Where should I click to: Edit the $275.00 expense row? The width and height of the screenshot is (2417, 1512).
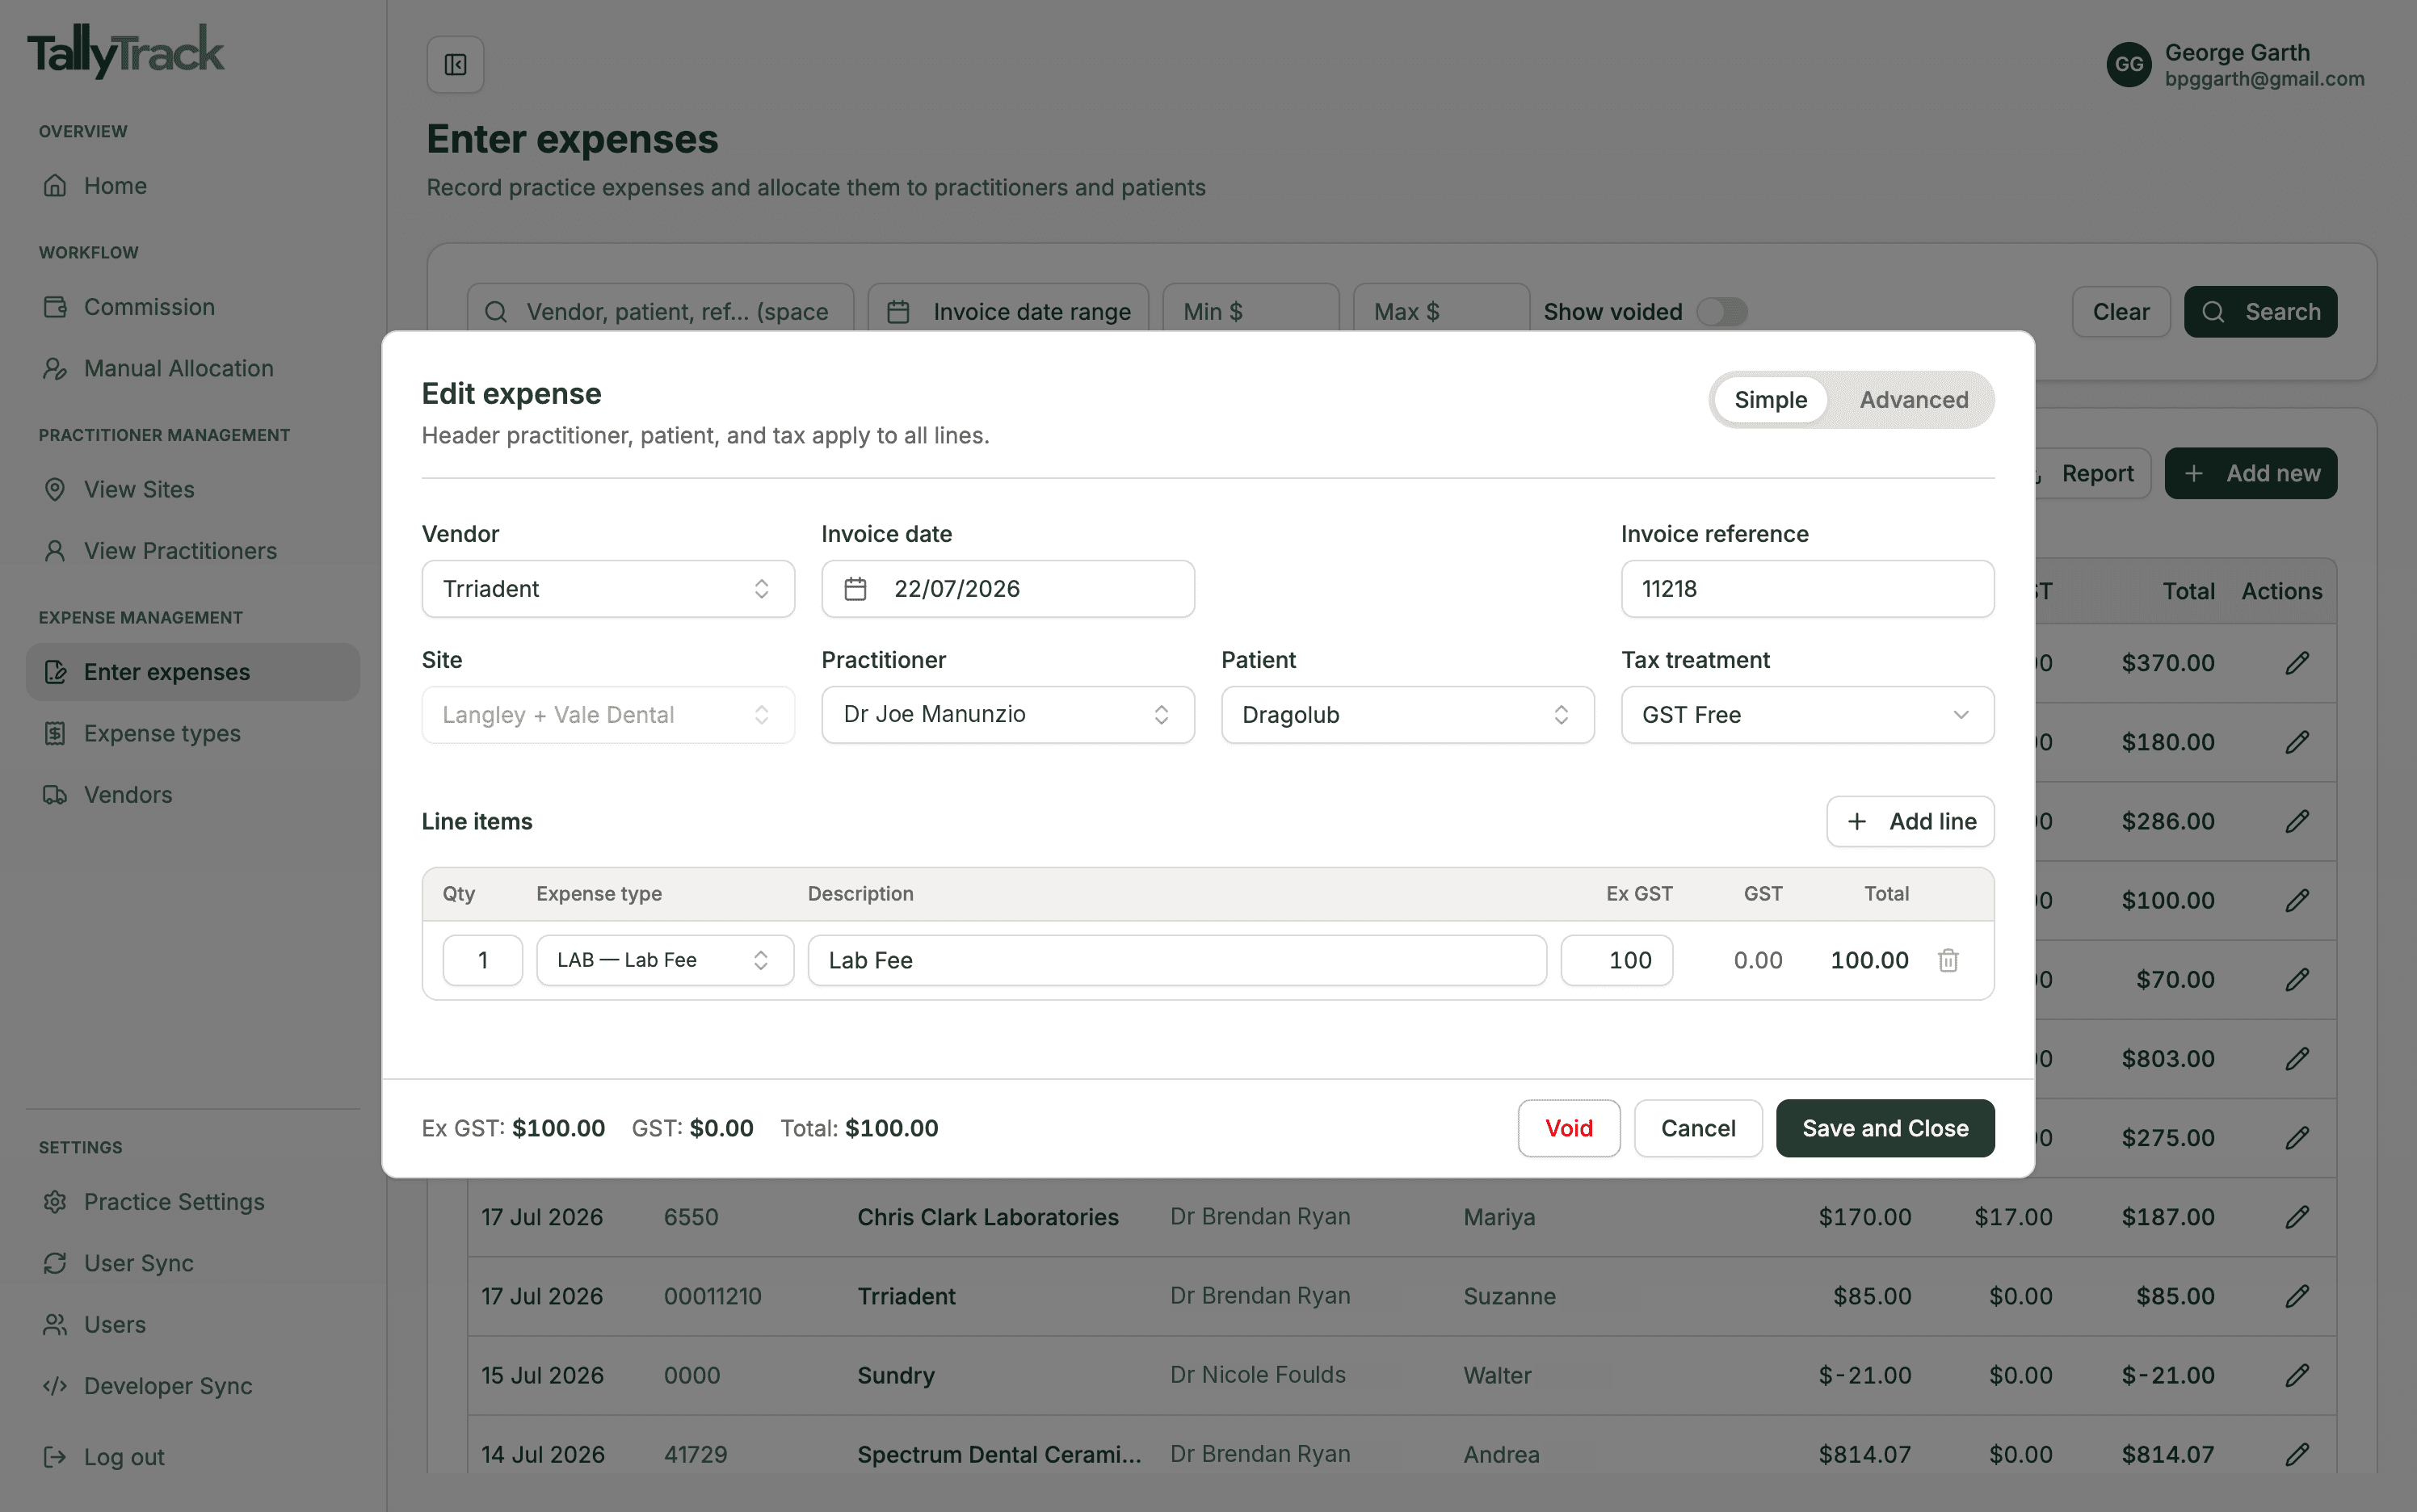(2297, 1137)
